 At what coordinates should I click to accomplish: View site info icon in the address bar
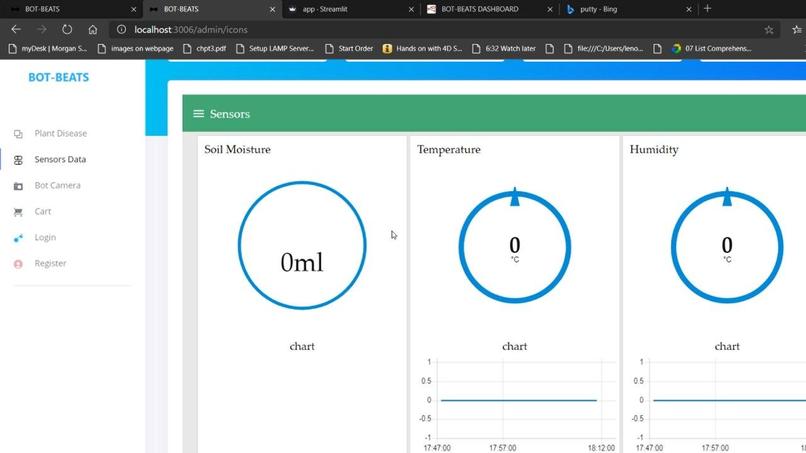121,30
